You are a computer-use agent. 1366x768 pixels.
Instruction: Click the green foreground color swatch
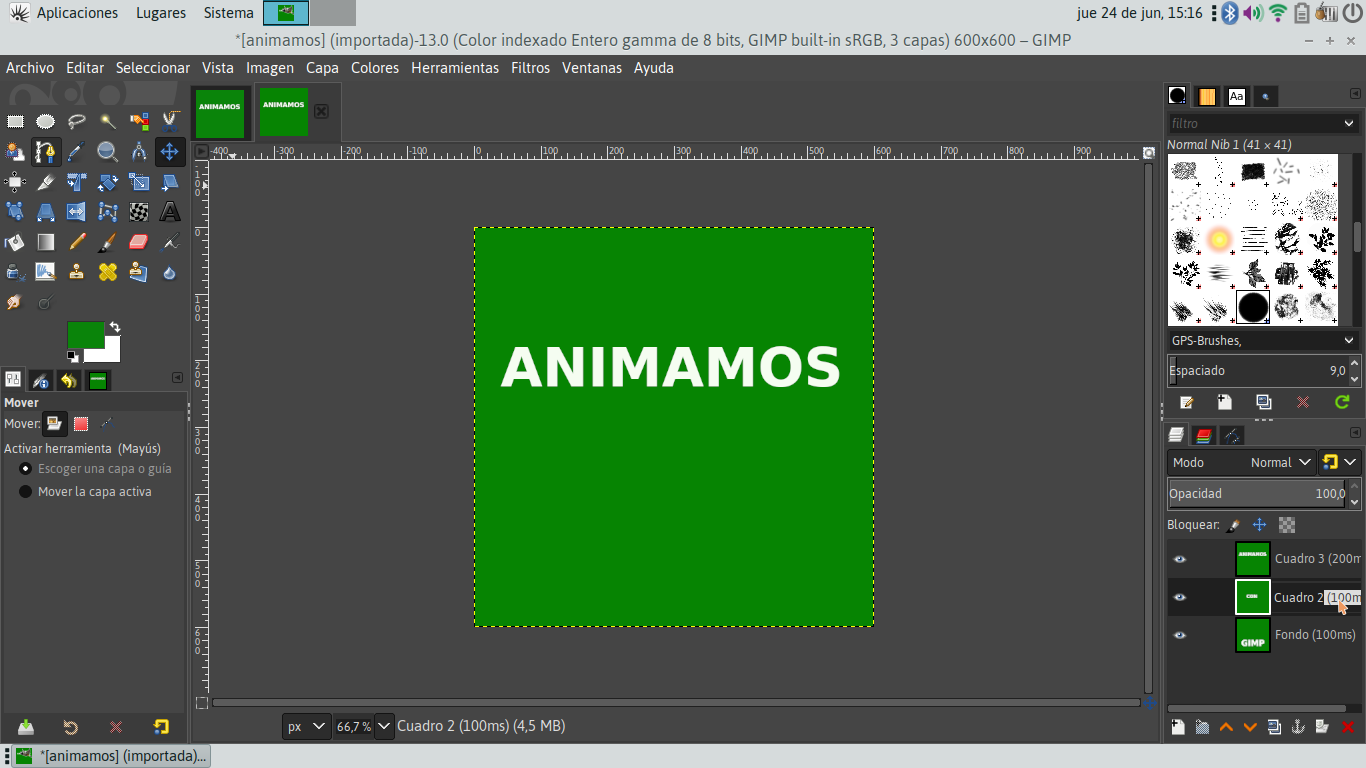click(x=84, y=334)
